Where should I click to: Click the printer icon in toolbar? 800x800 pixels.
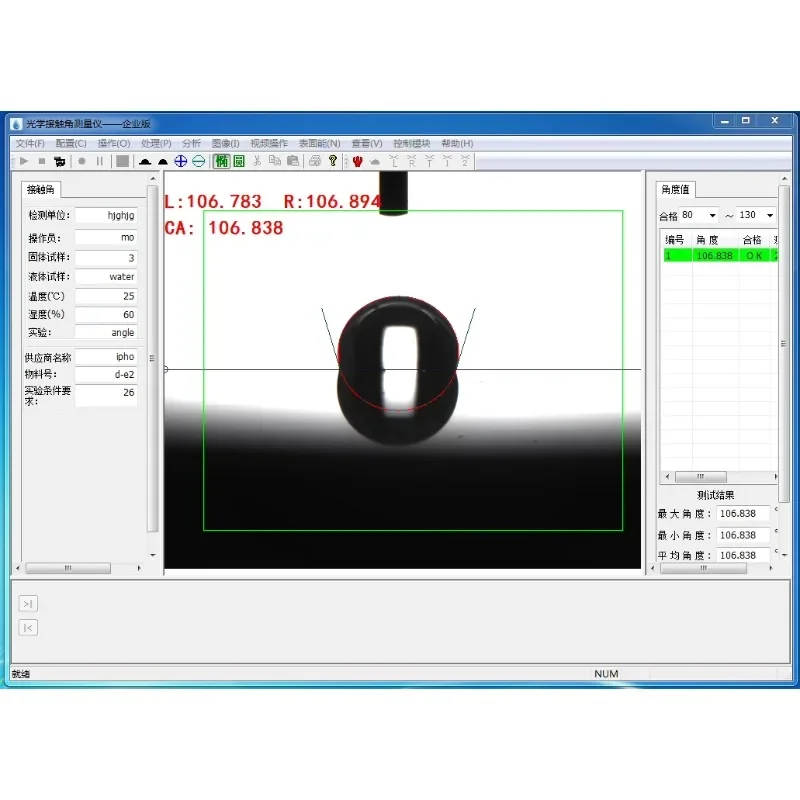pyautogui.click(x=315, y=161)
